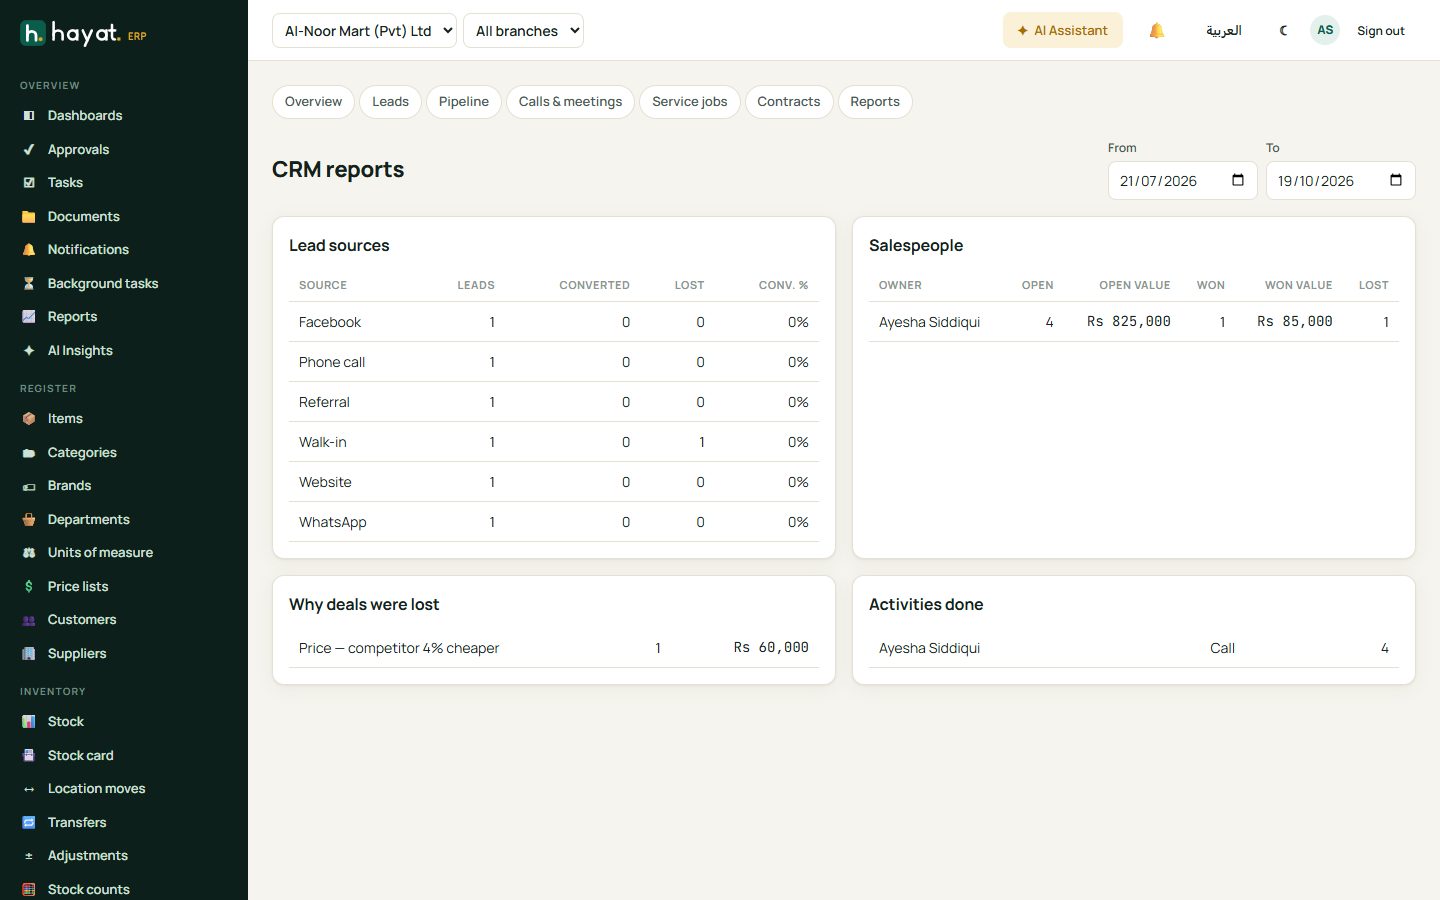This screenshot has width=1440, height=900.
Task: Click the Units of measure sidebar item
Action: coord(100,553)
